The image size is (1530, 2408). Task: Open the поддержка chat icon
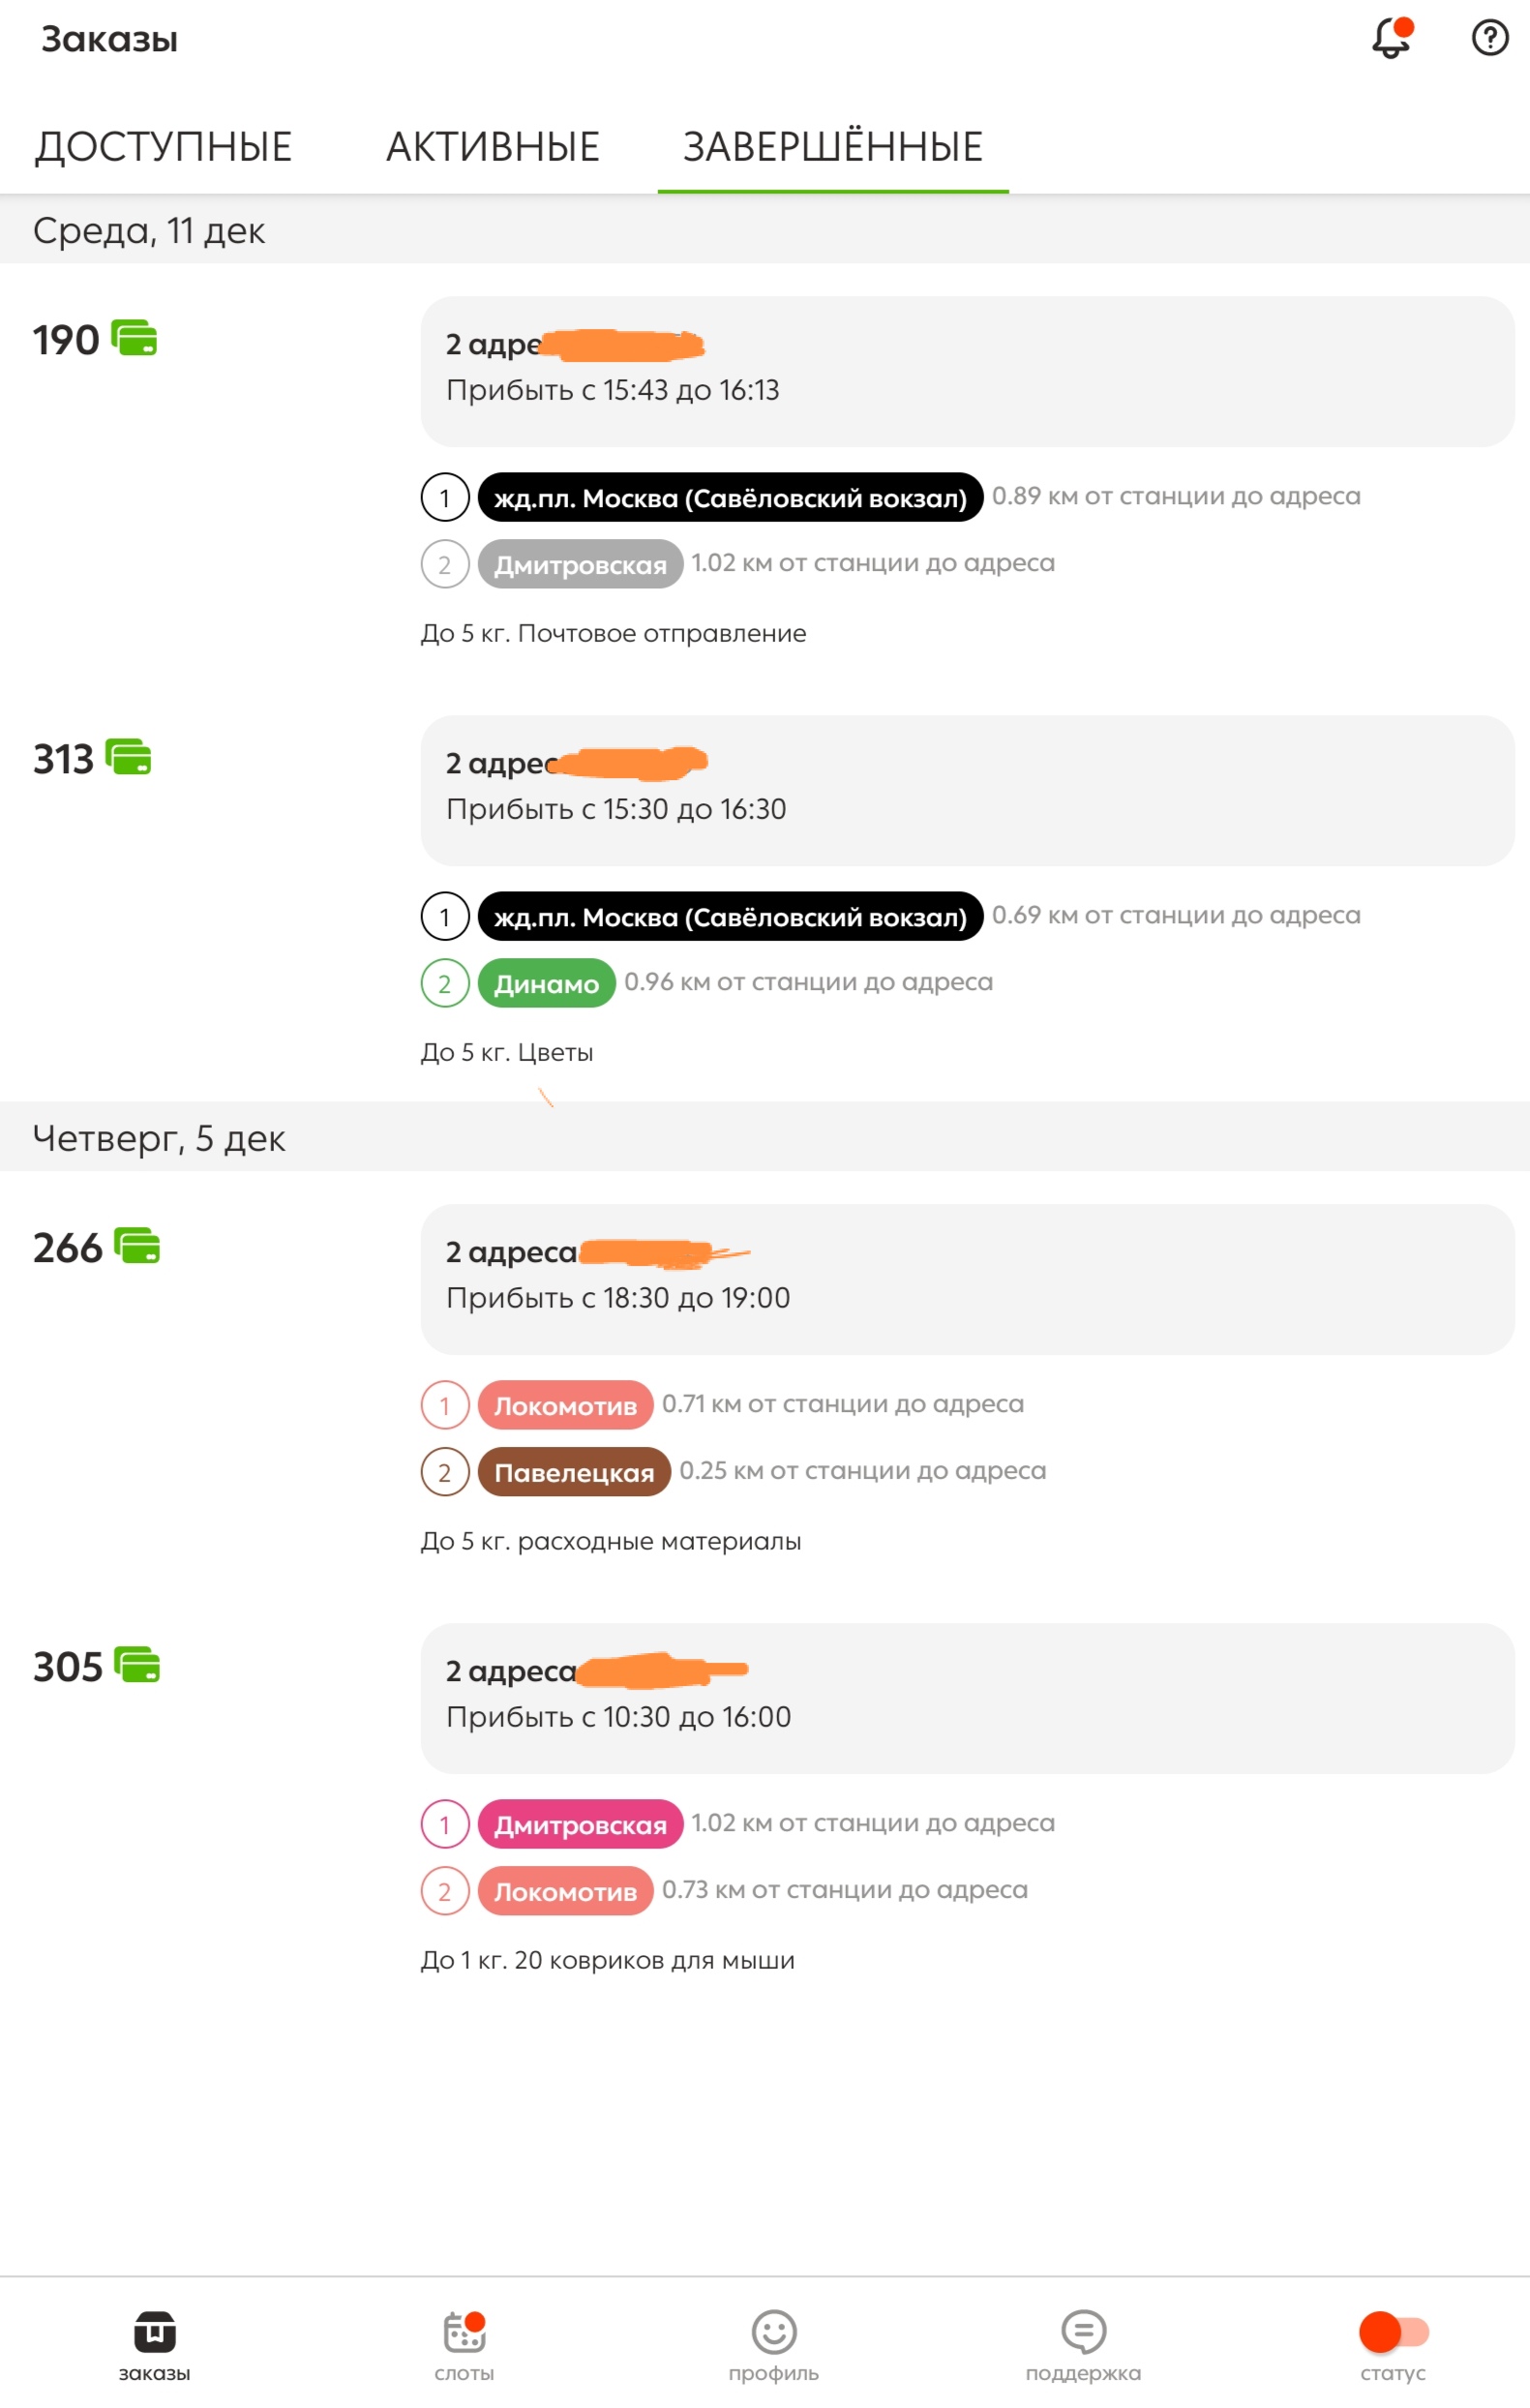click(1083, 2333)
